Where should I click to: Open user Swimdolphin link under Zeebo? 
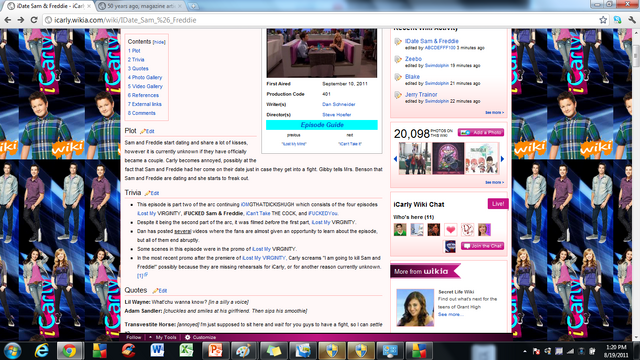coord(437,65)
